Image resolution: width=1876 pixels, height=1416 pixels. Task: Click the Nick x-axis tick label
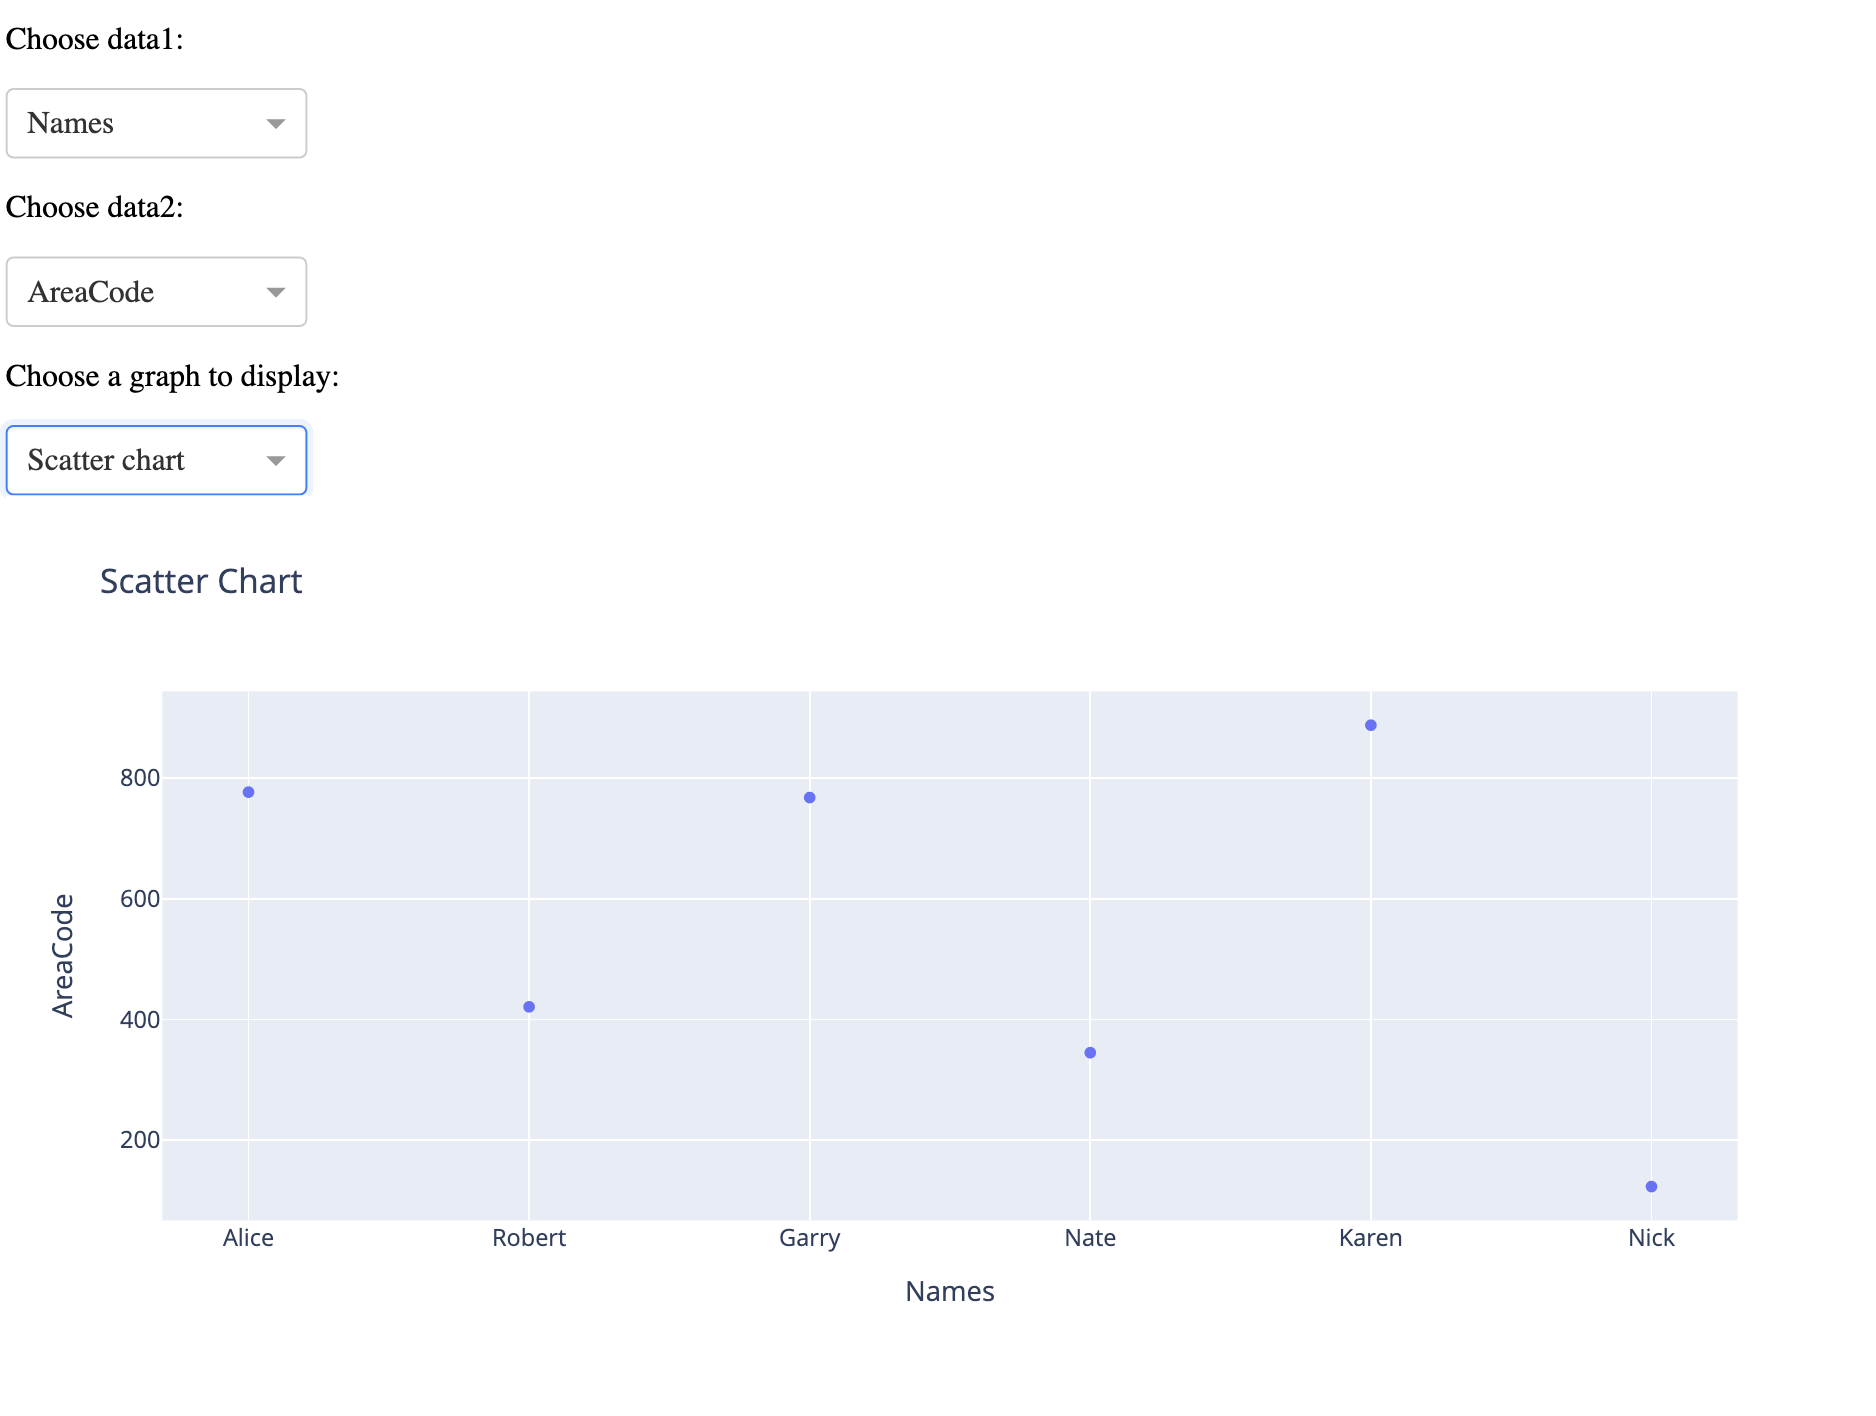click(1651, 1238)
